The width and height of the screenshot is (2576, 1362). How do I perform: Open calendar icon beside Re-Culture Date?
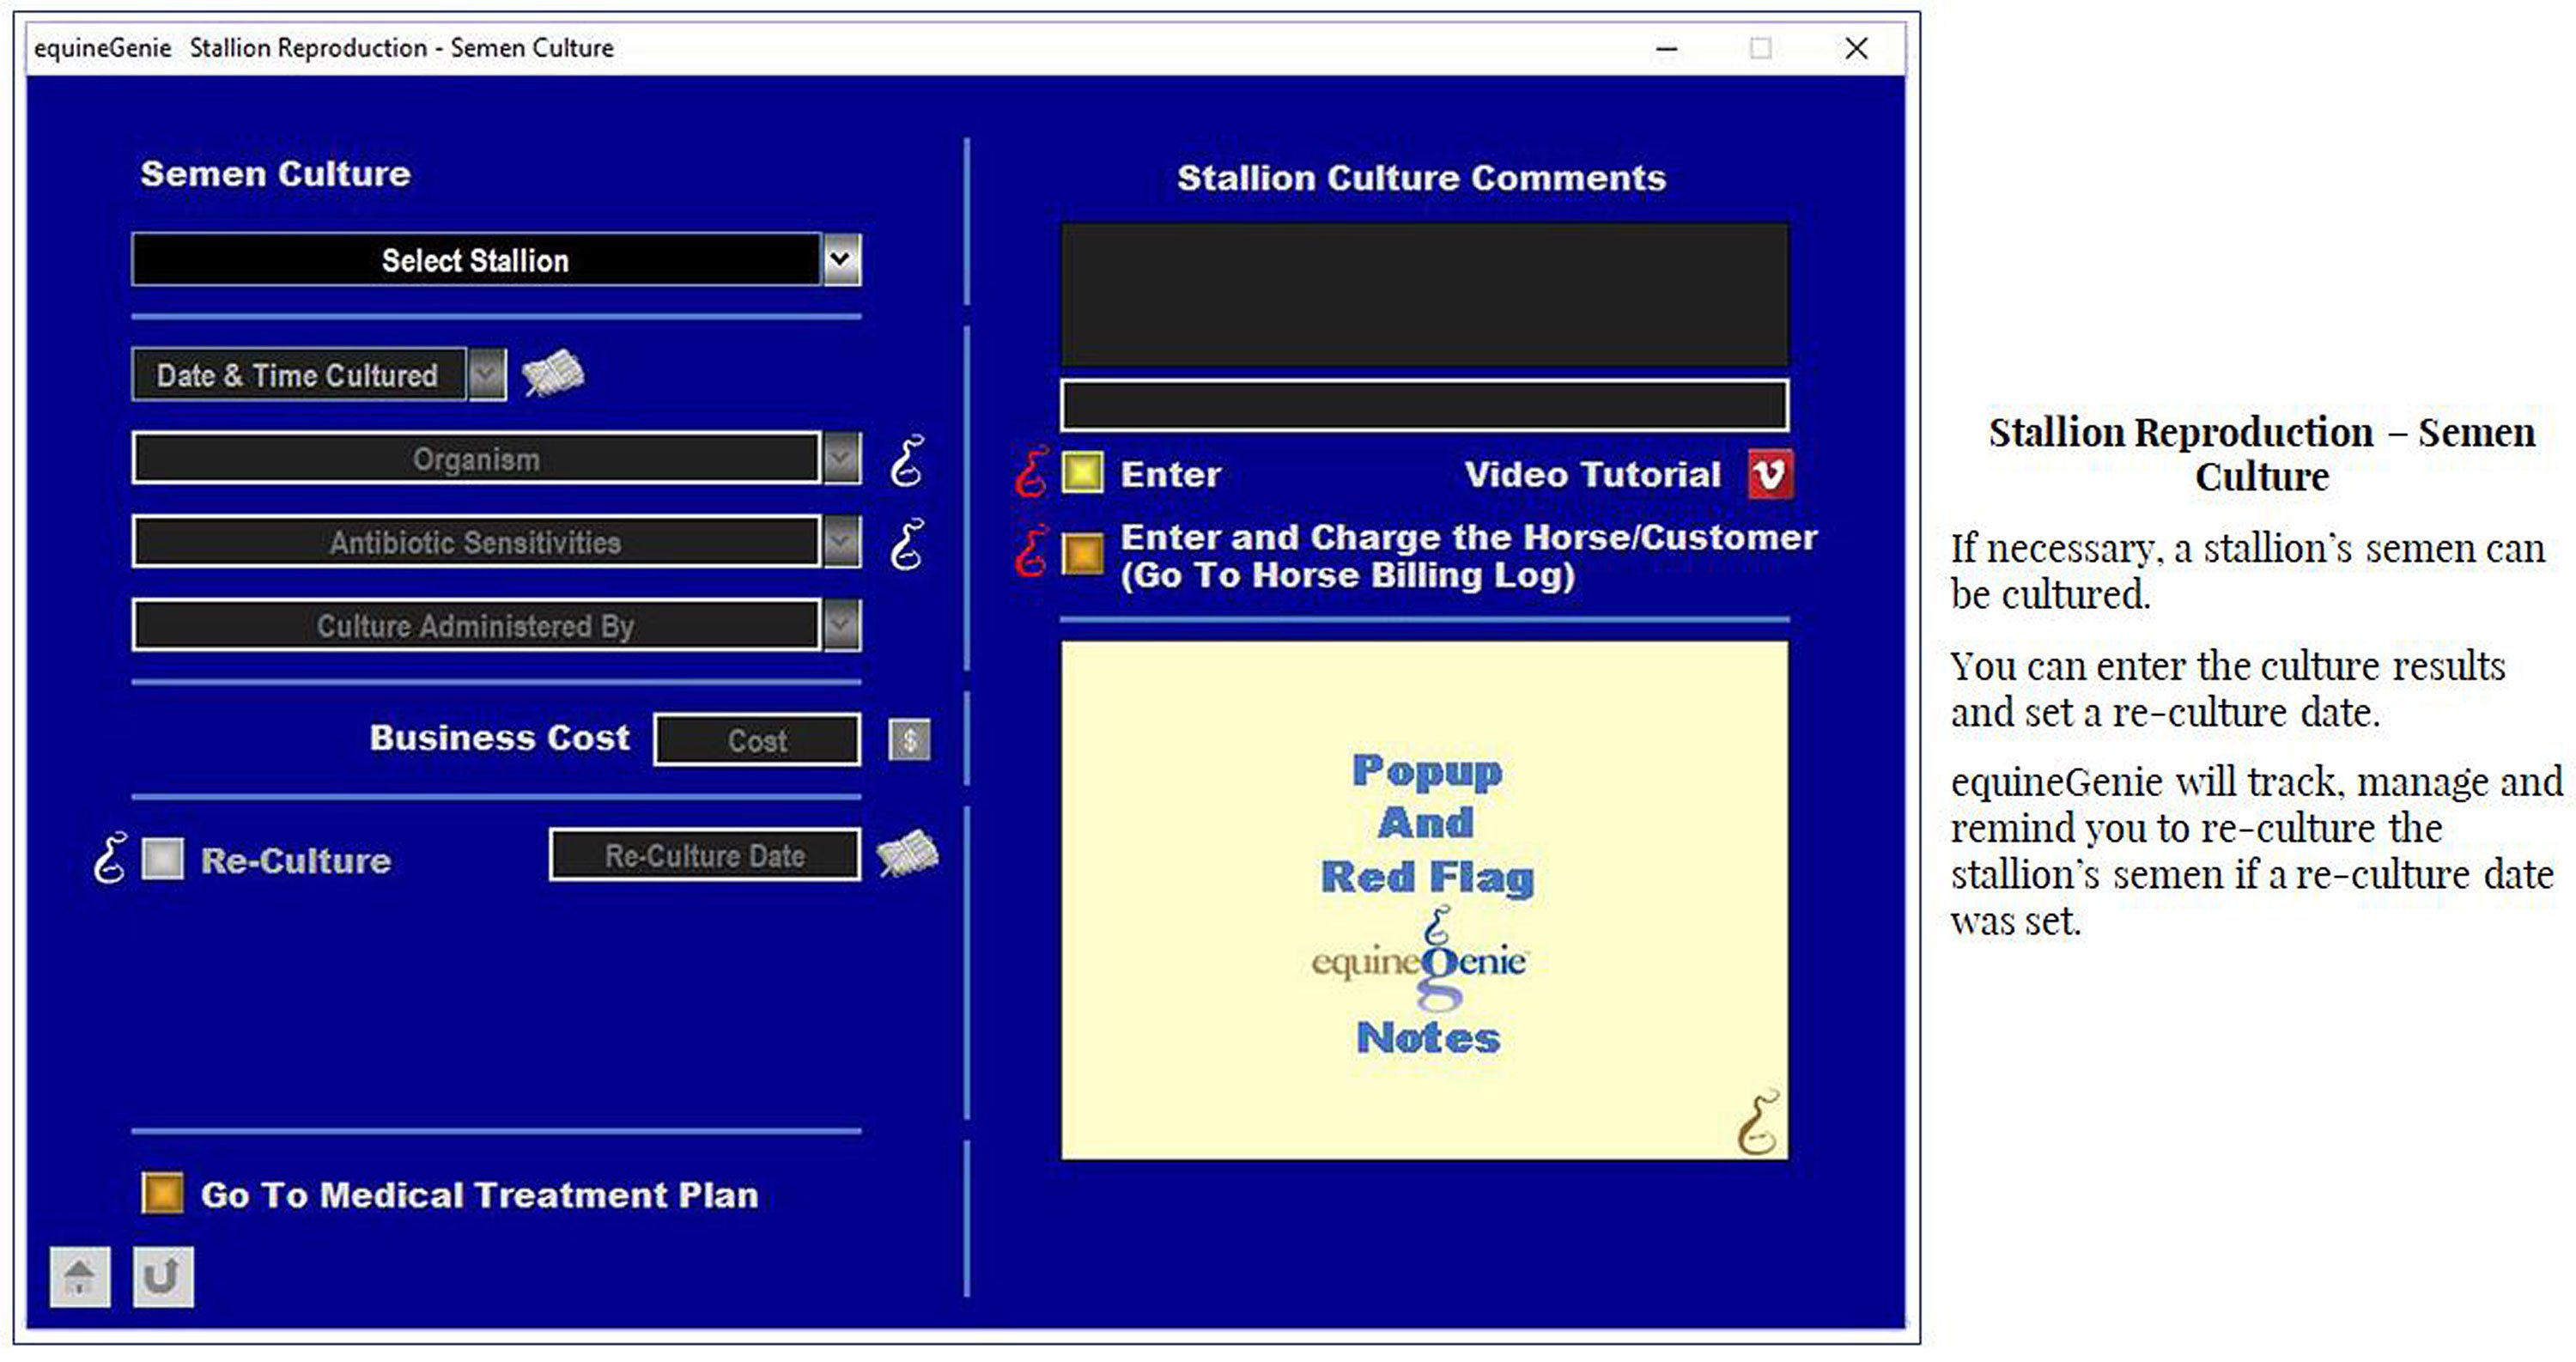(907, 854)
